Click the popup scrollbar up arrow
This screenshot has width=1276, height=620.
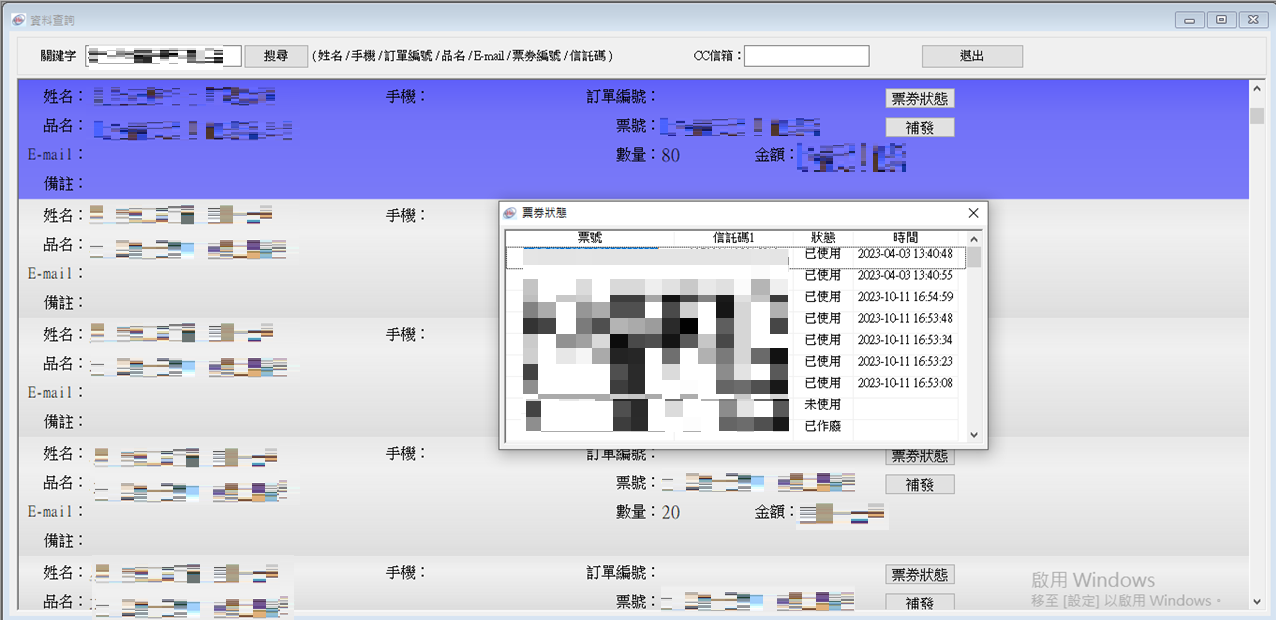point(973,239)
